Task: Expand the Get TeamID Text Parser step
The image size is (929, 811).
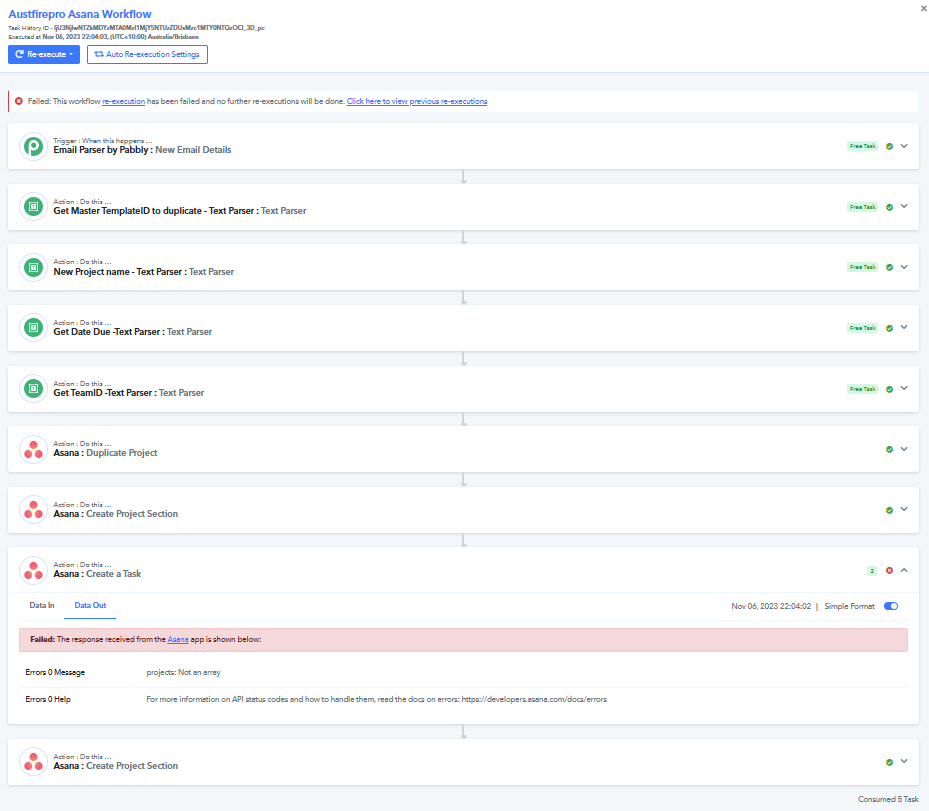Action: (904, 388)
